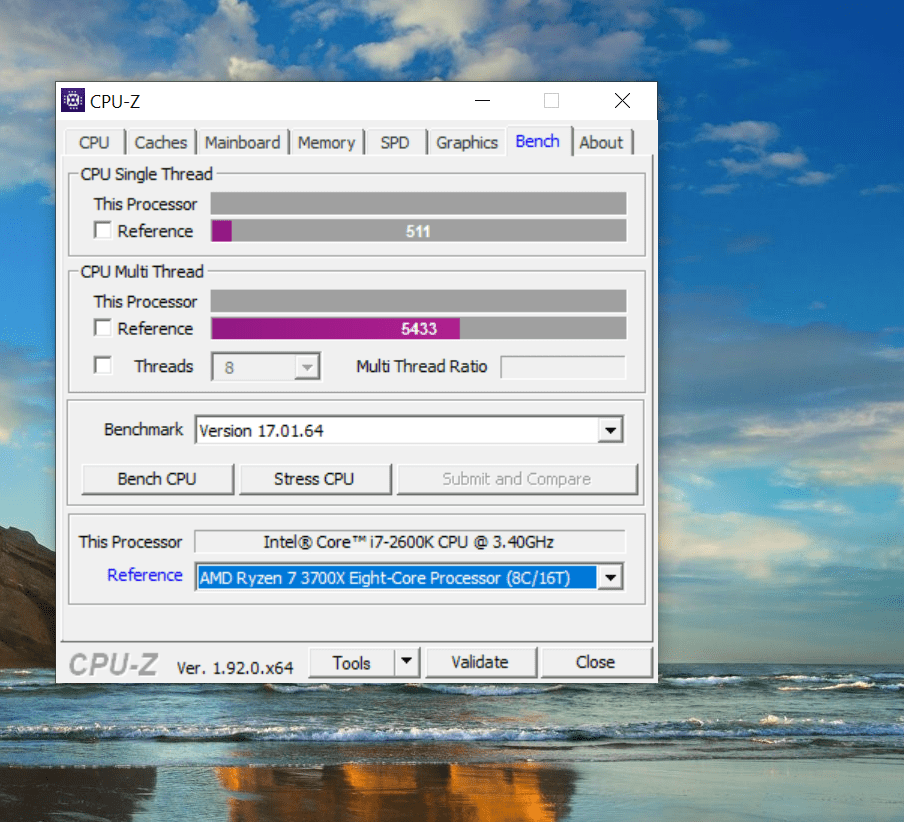Switch to the Caches tab
The width and height of the screenshot is (904, 822).
point(161,142)
